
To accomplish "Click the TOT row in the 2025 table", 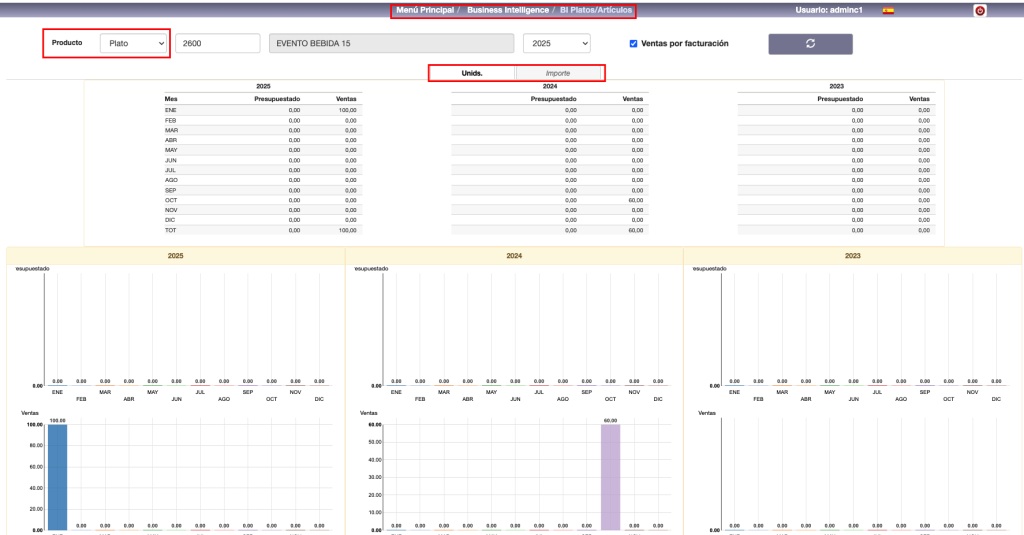I will coord(262,230).
